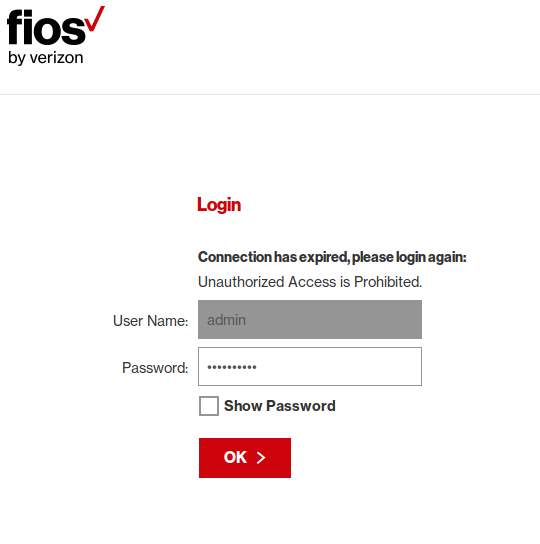Click the masked password dots
Screen dimensions: 540x544
(232, 367)
